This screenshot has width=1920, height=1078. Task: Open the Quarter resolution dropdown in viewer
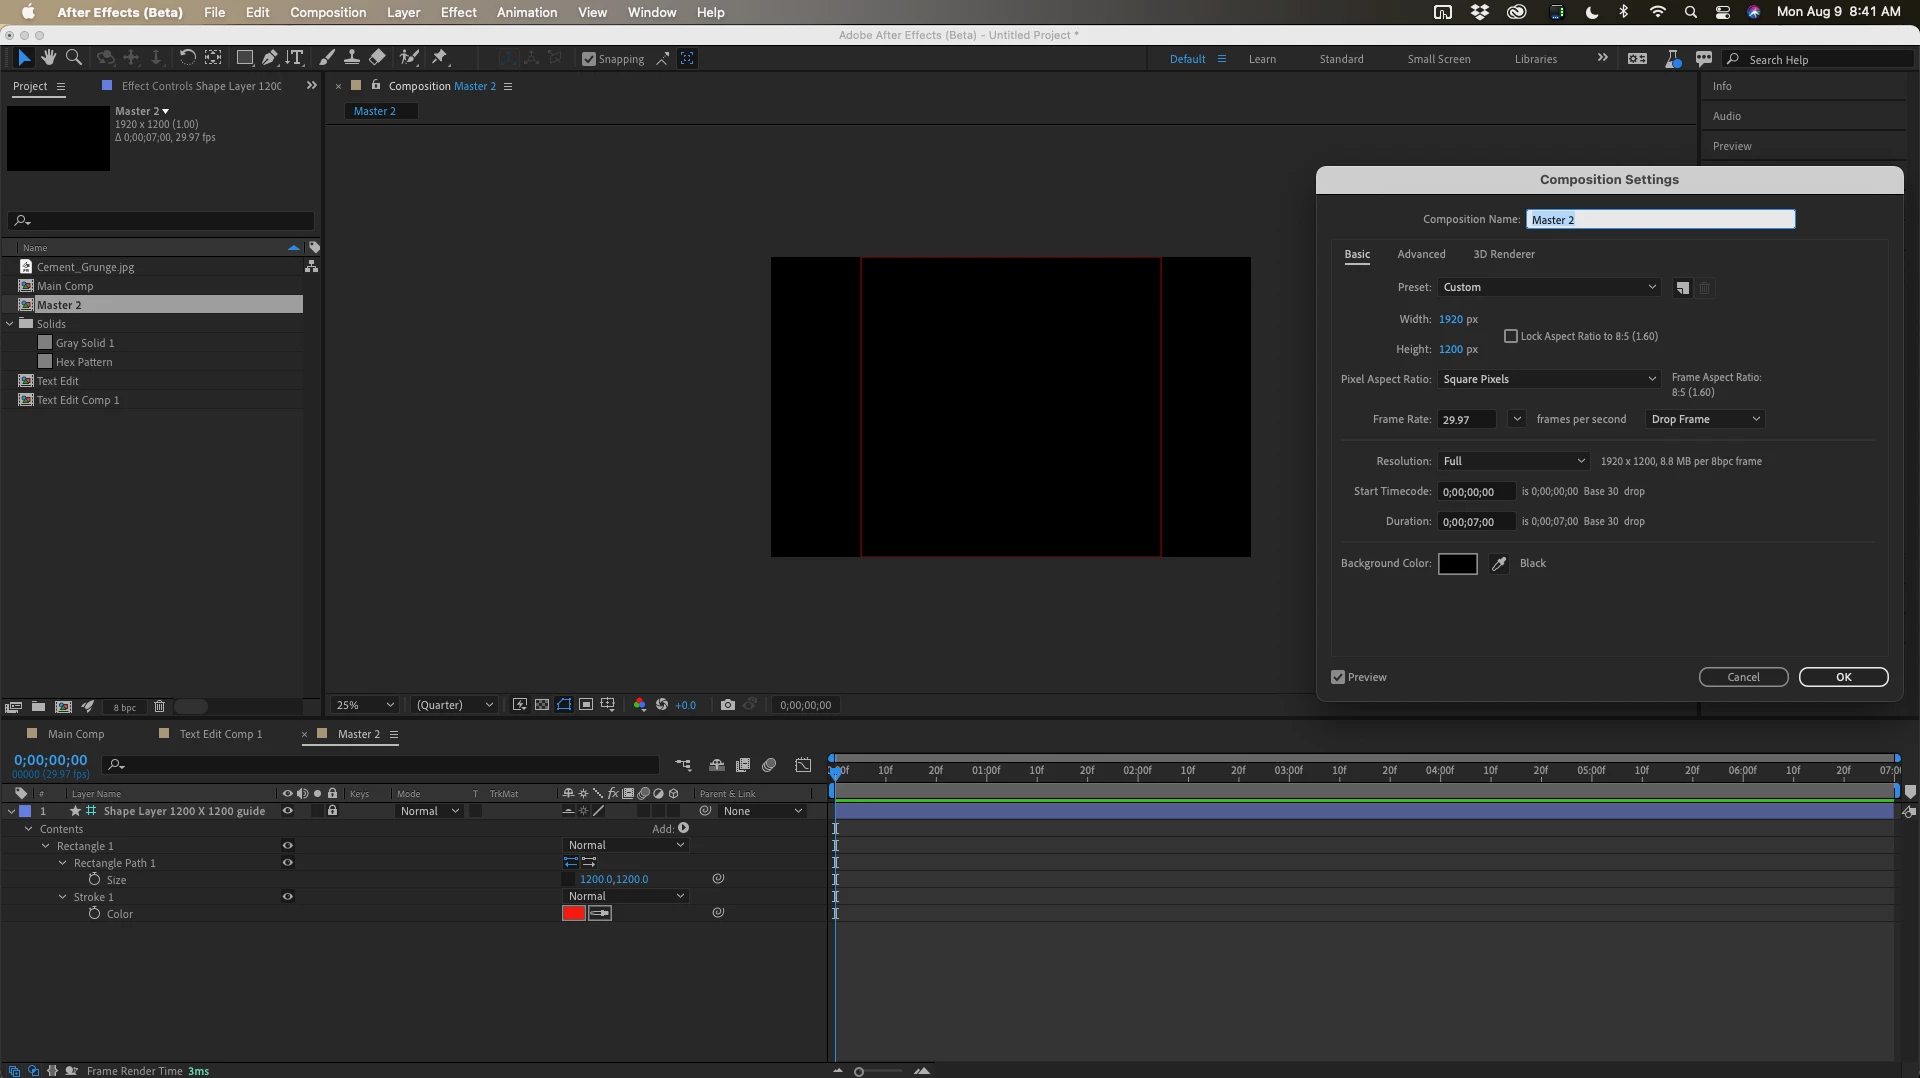455,705
